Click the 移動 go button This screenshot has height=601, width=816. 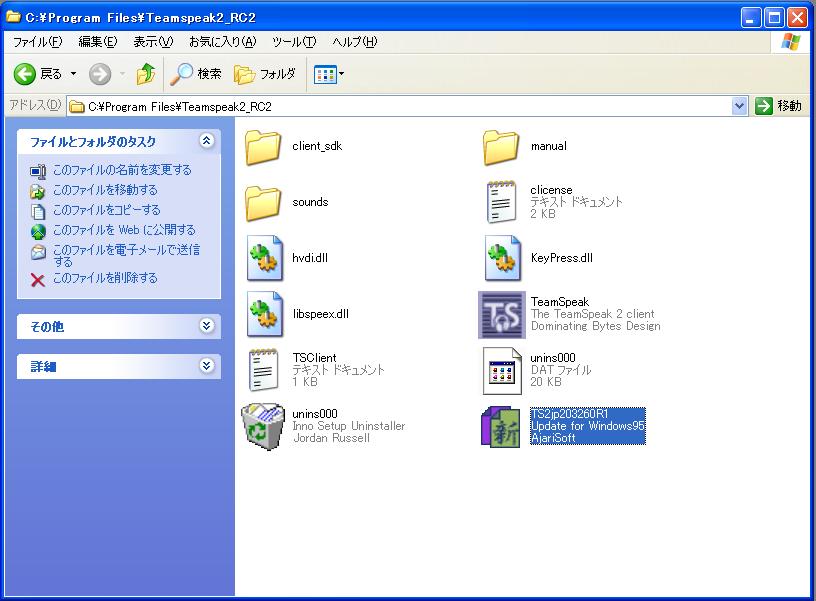779,106
